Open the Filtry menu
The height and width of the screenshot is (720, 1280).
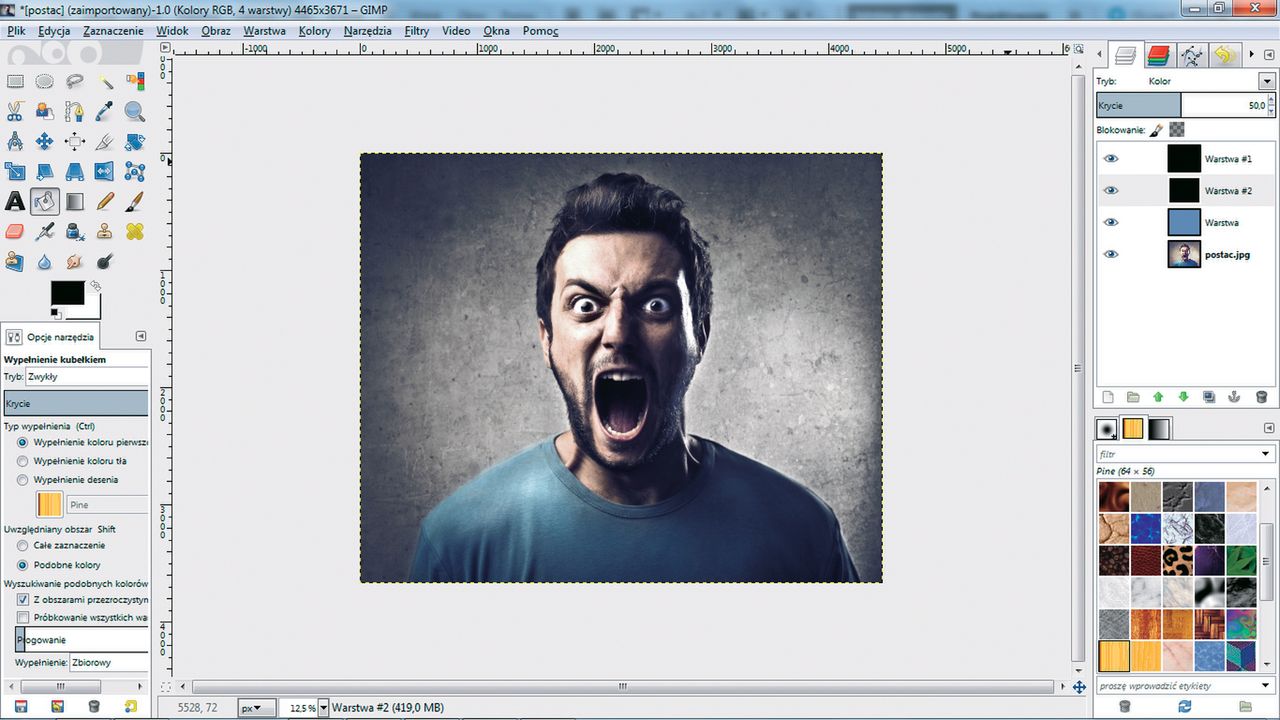coord(417,31)
